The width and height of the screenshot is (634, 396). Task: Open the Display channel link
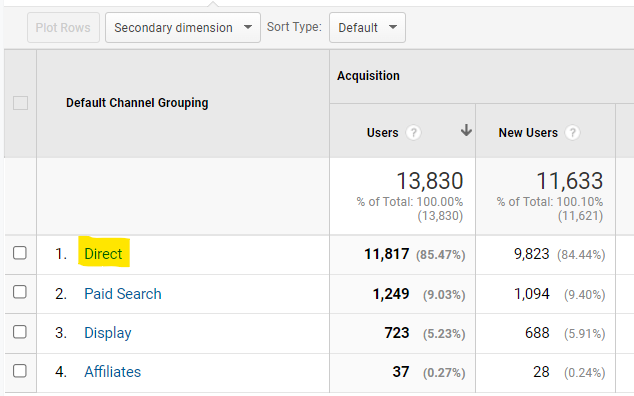(108, 333)
